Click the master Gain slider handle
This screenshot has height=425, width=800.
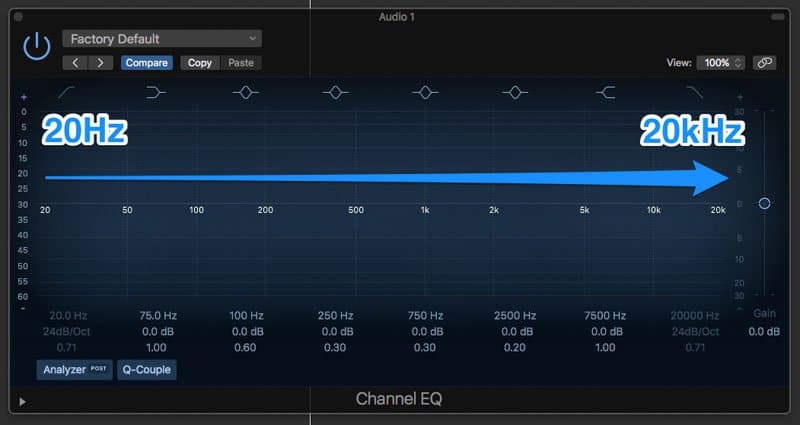[x=764, y=203]
